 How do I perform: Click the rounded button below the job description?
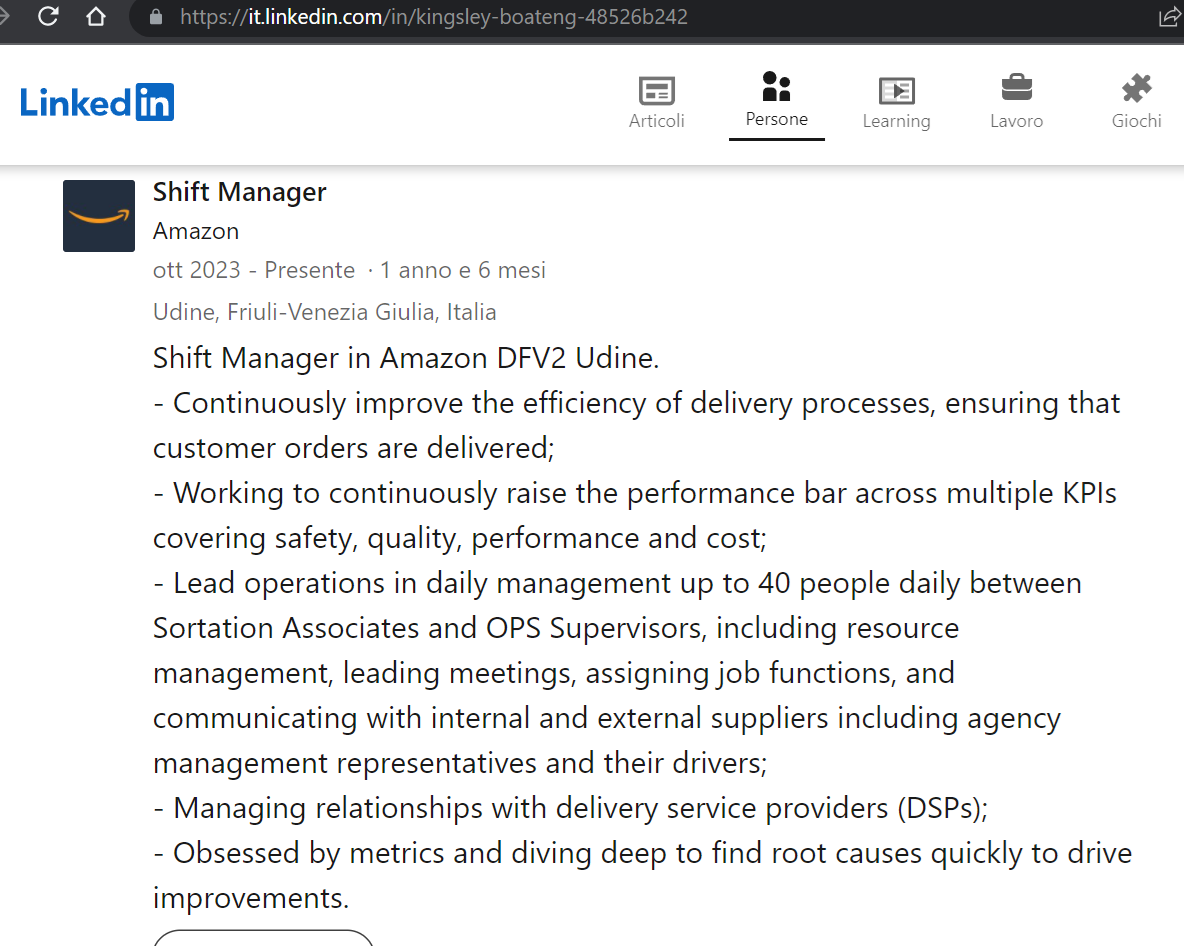coord(263,938)
